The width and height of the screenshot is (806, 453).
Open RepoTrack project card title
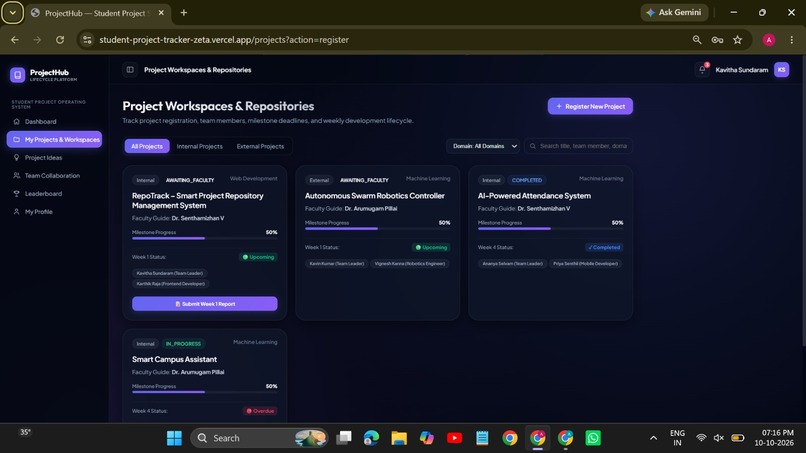tap(198, 201)
